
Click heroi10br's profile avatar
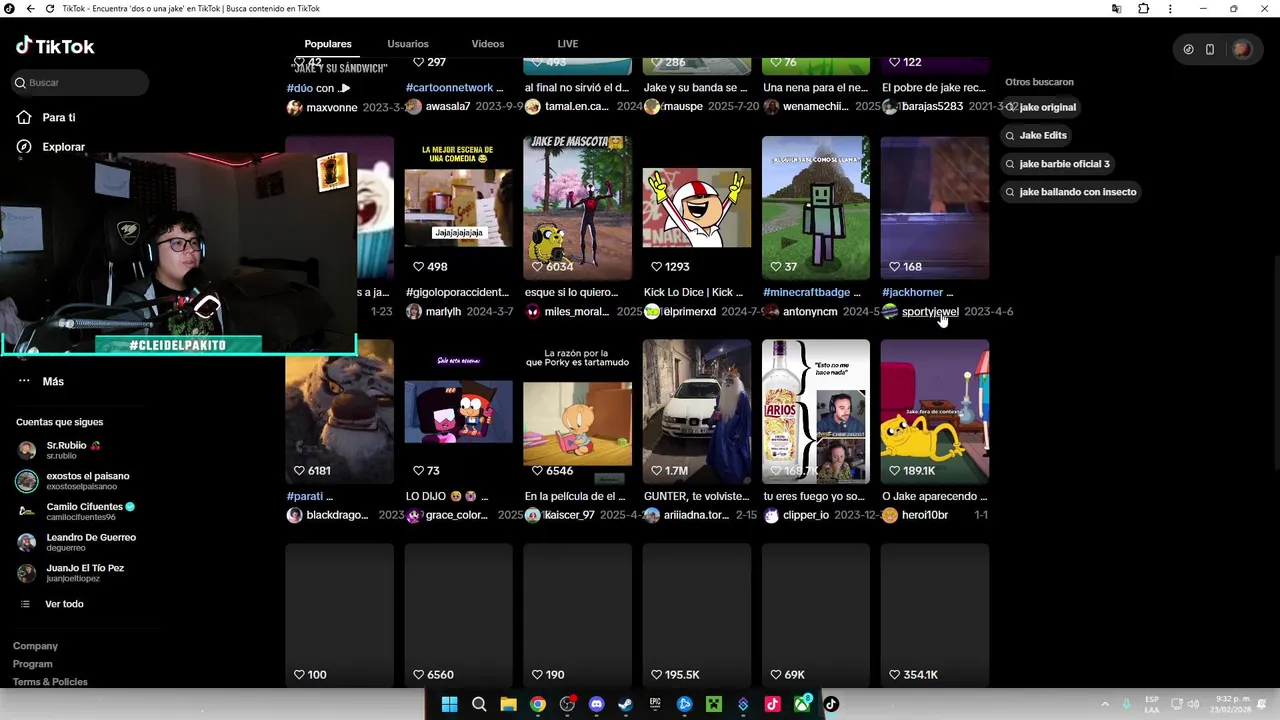(889, 515)
